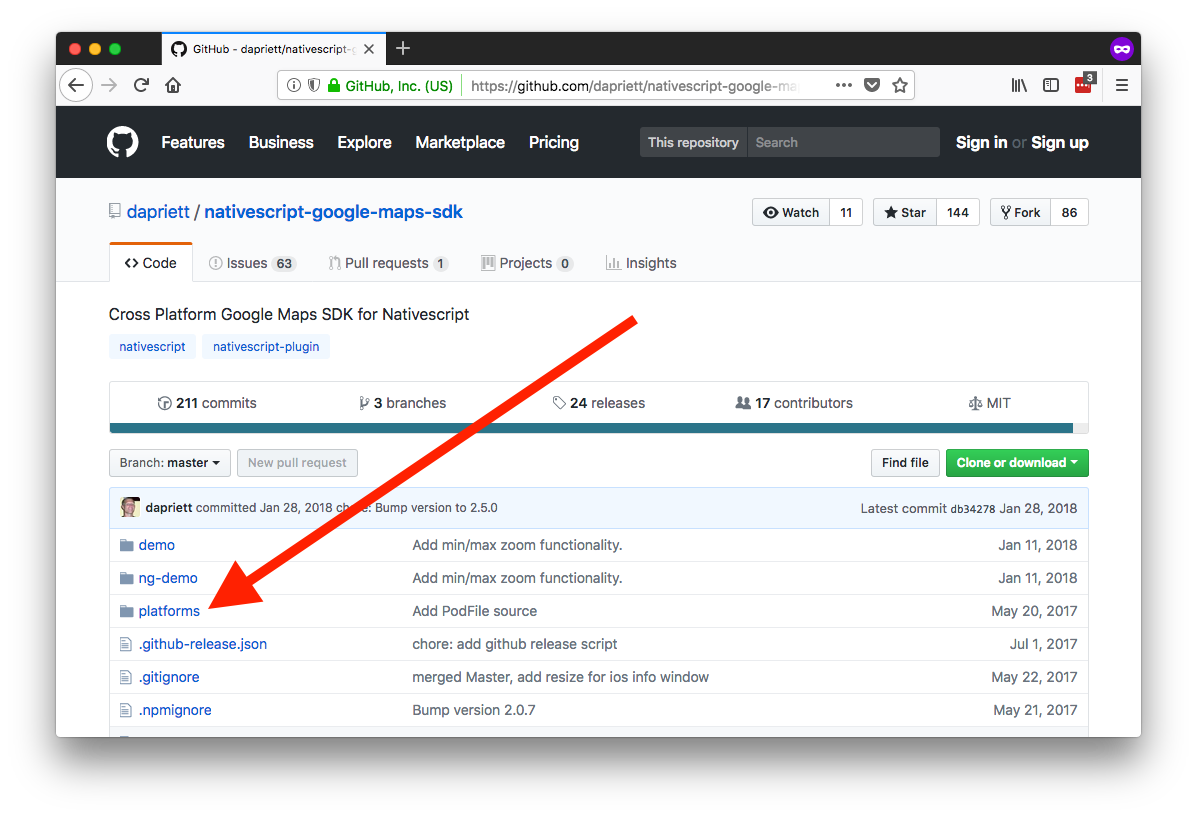Screen dimensions: 1197x817
Task: Open the browser home page icon
Action: pyautogui.click(x=173, y=85)
